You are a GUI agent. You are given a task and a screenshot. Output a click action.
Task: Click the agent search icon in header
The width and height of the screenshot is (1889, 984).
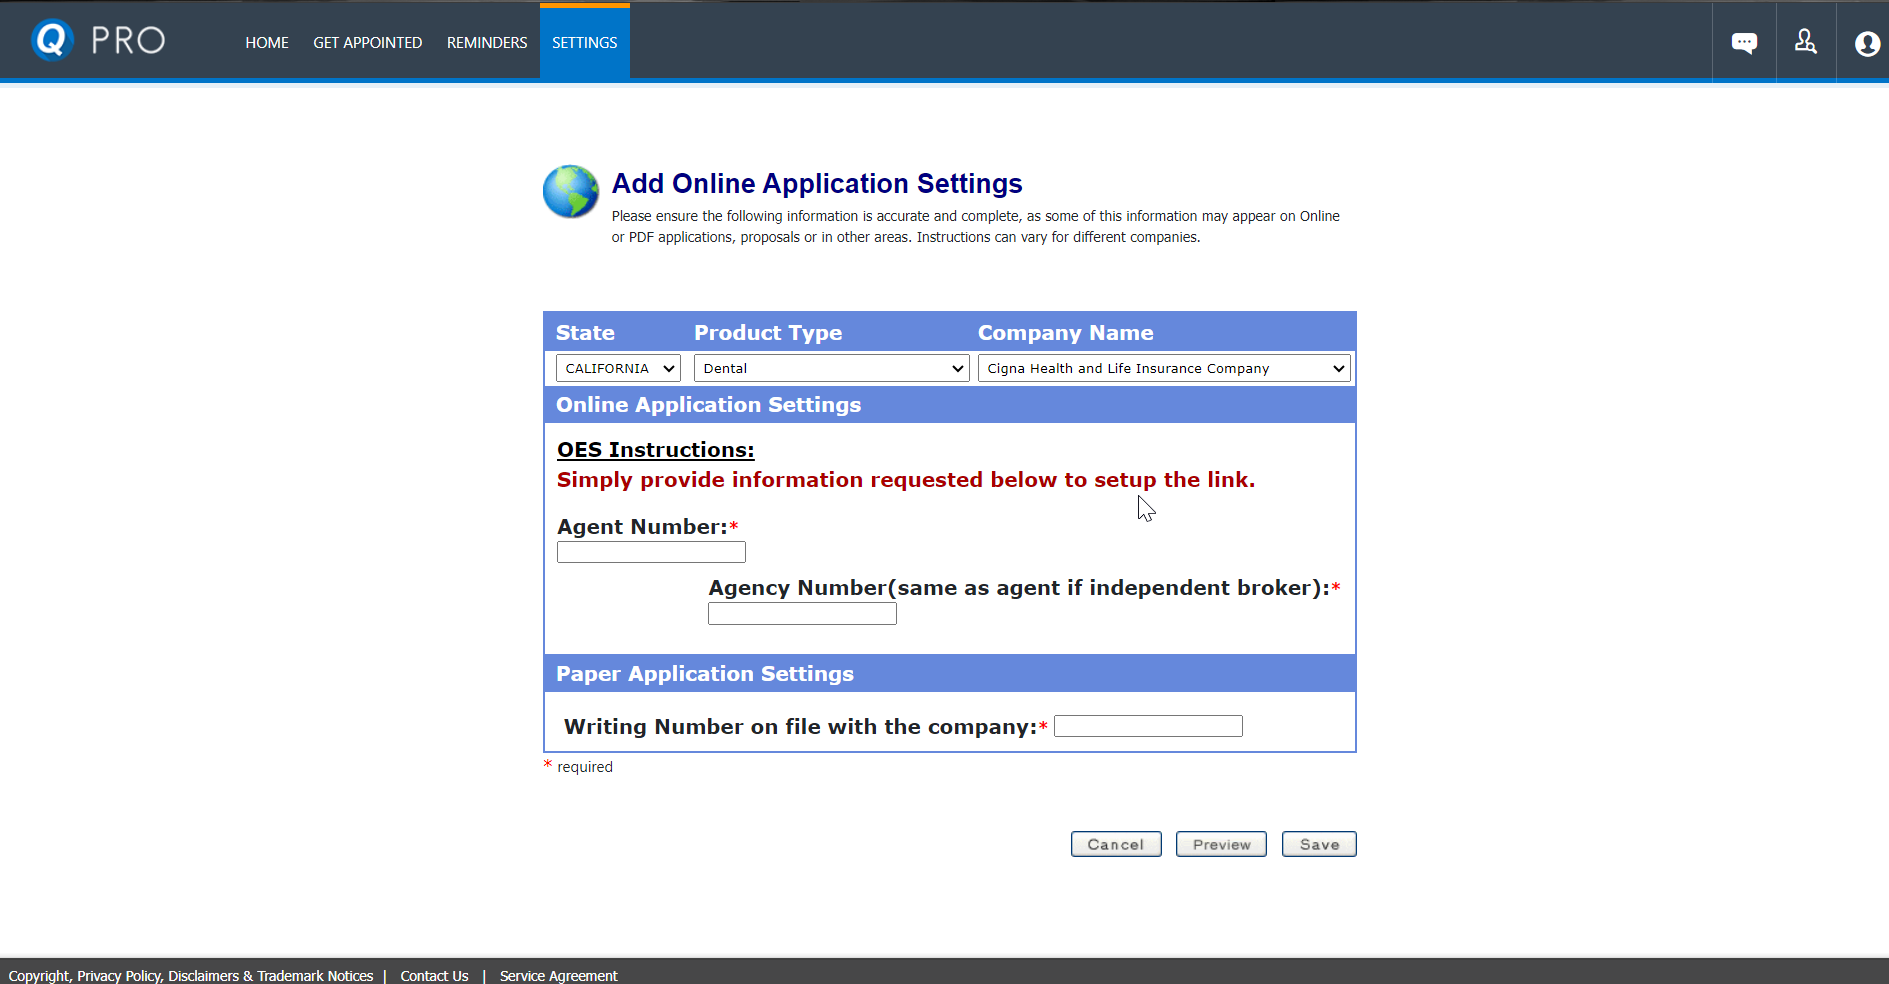click(x=1805, y=42)
